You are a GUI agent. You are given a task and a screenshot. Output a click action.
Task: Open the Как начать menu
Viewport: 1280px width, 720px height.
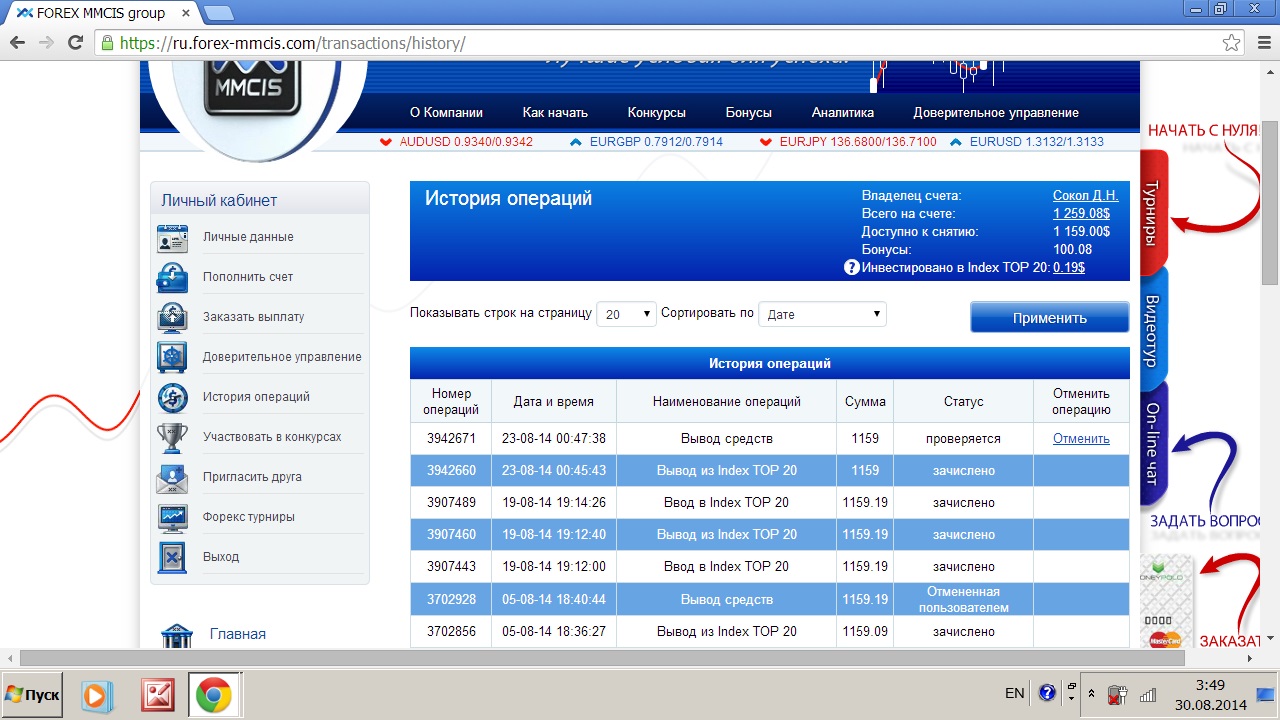coord(555,113)
